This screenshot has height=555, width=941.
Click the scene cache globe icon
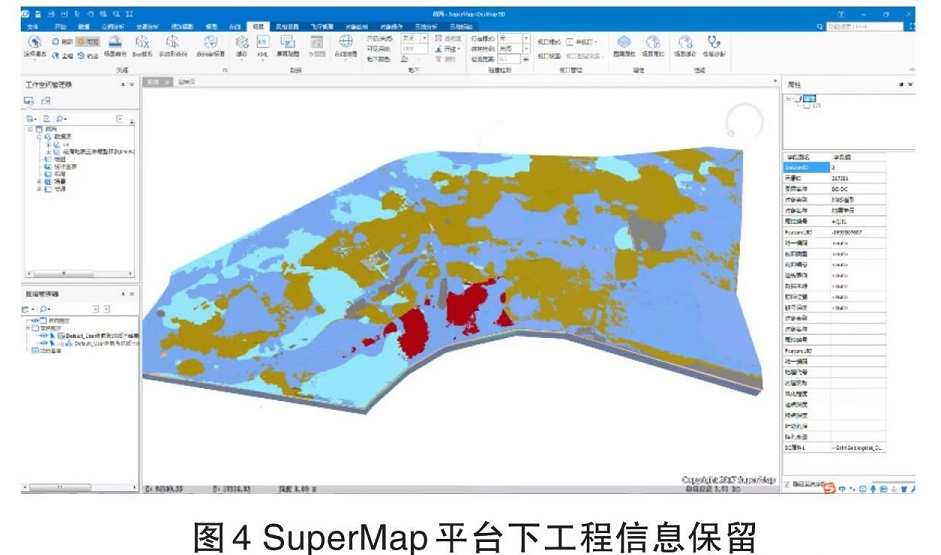click(685, 42)
